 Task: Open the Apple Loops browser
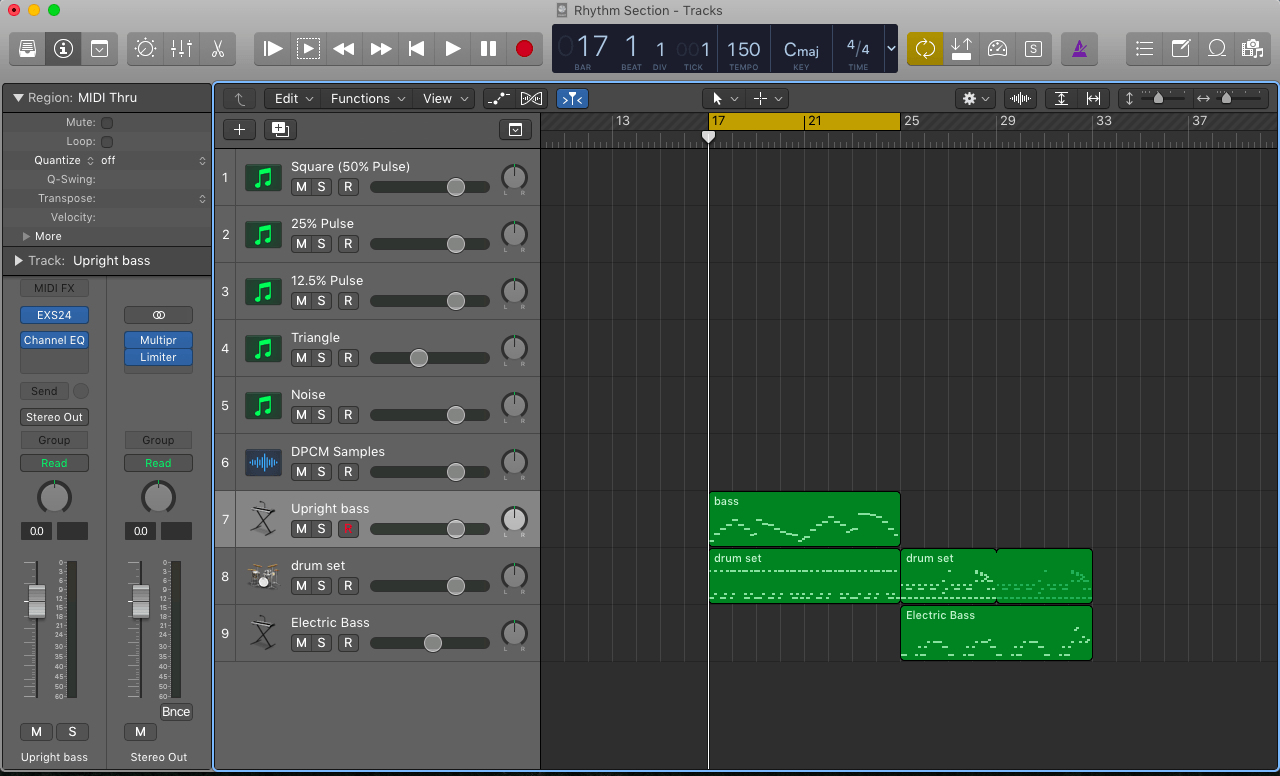1217,48
